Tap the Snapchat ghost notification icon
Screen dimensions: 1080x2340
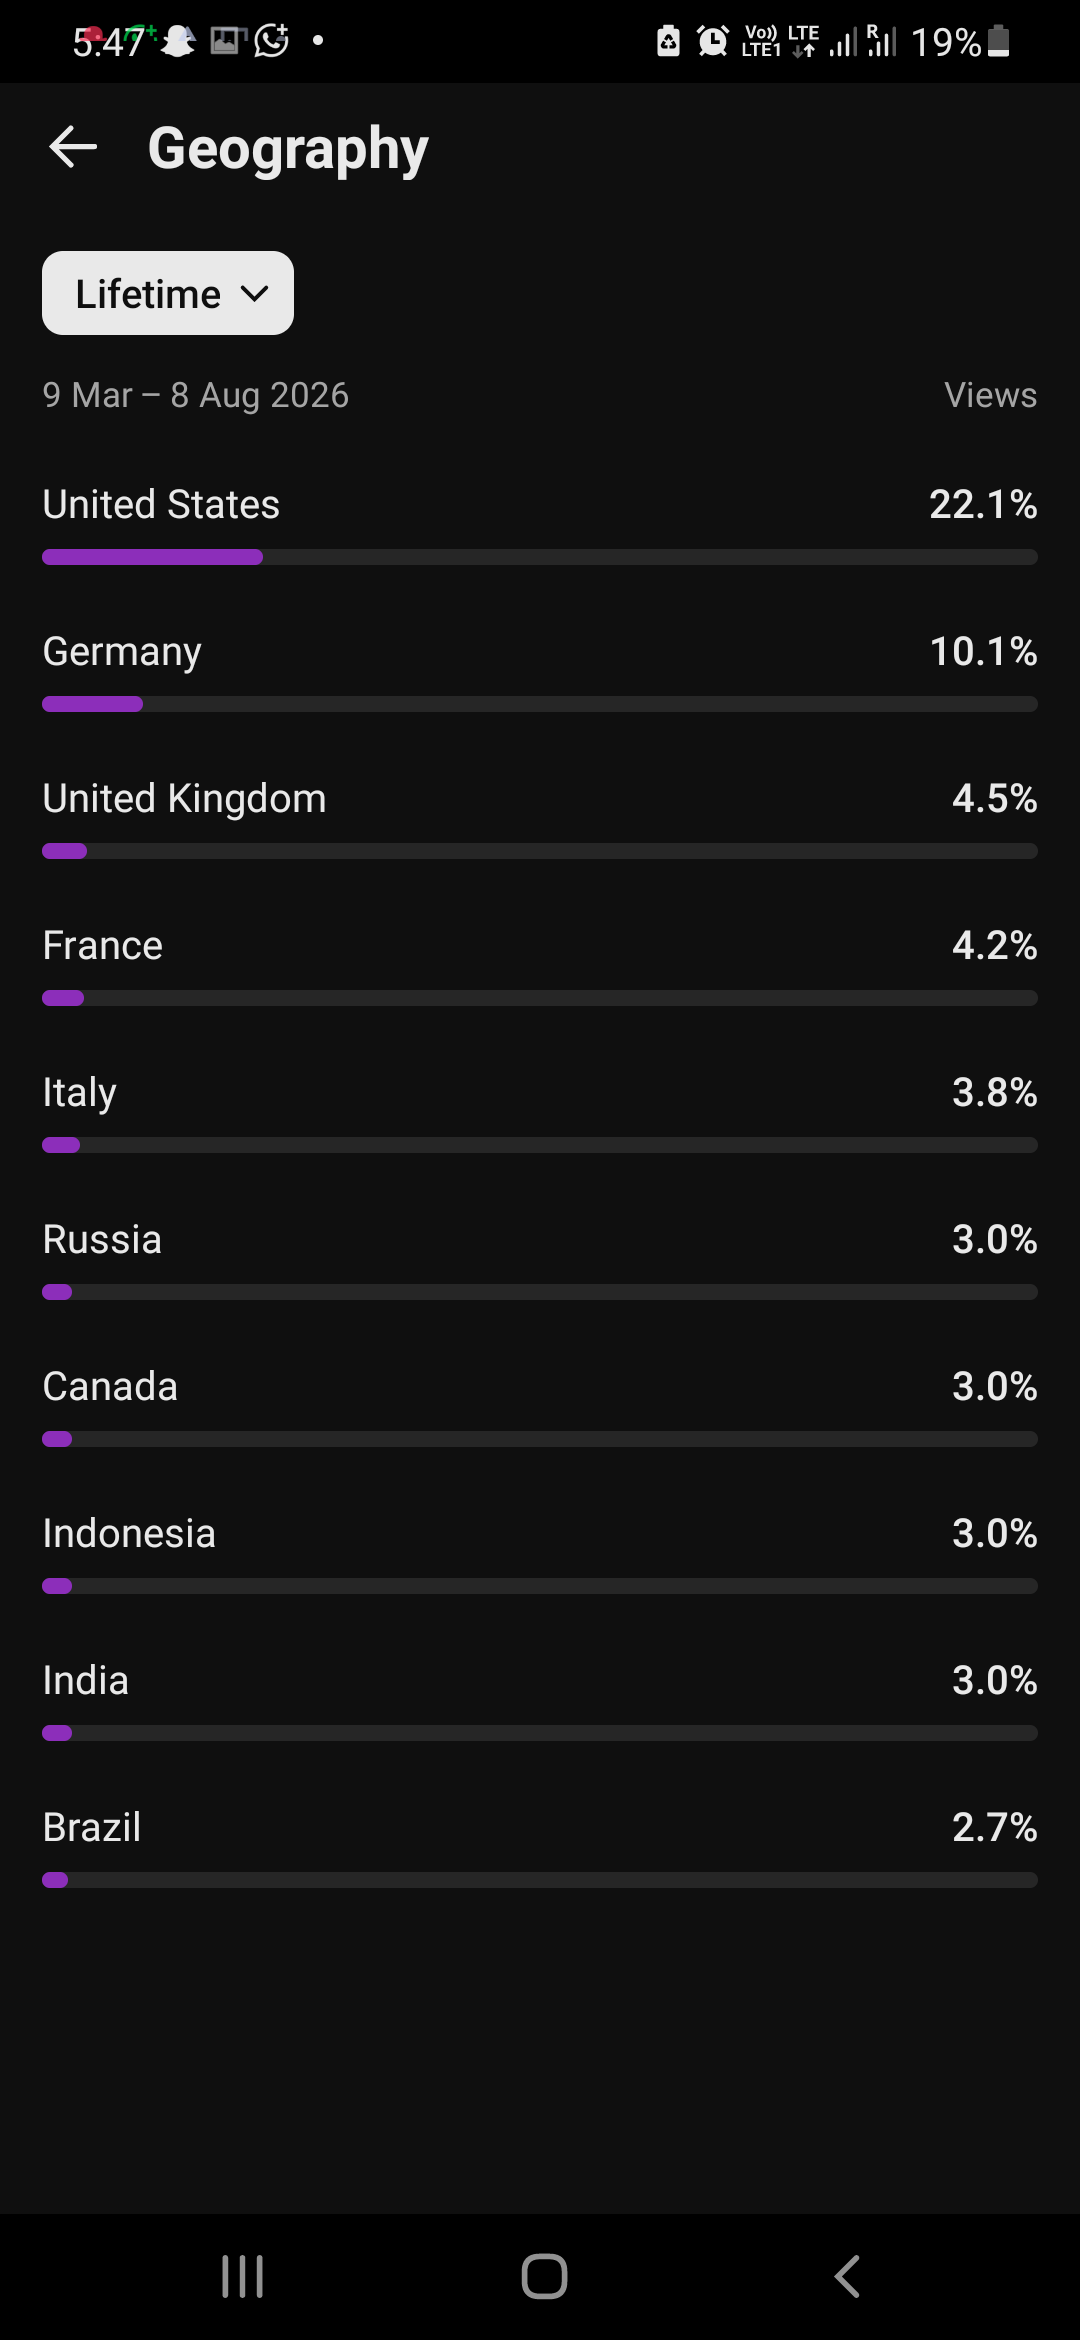click(x=179, y=41)
